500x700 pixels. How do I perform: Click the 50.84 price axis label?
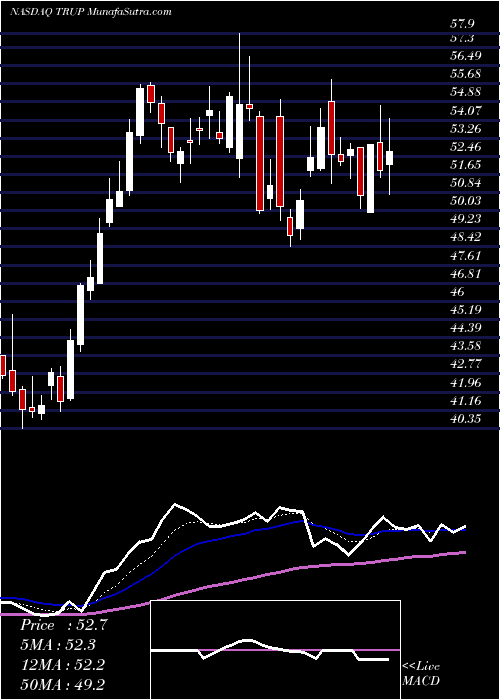[x=466, y=183]
